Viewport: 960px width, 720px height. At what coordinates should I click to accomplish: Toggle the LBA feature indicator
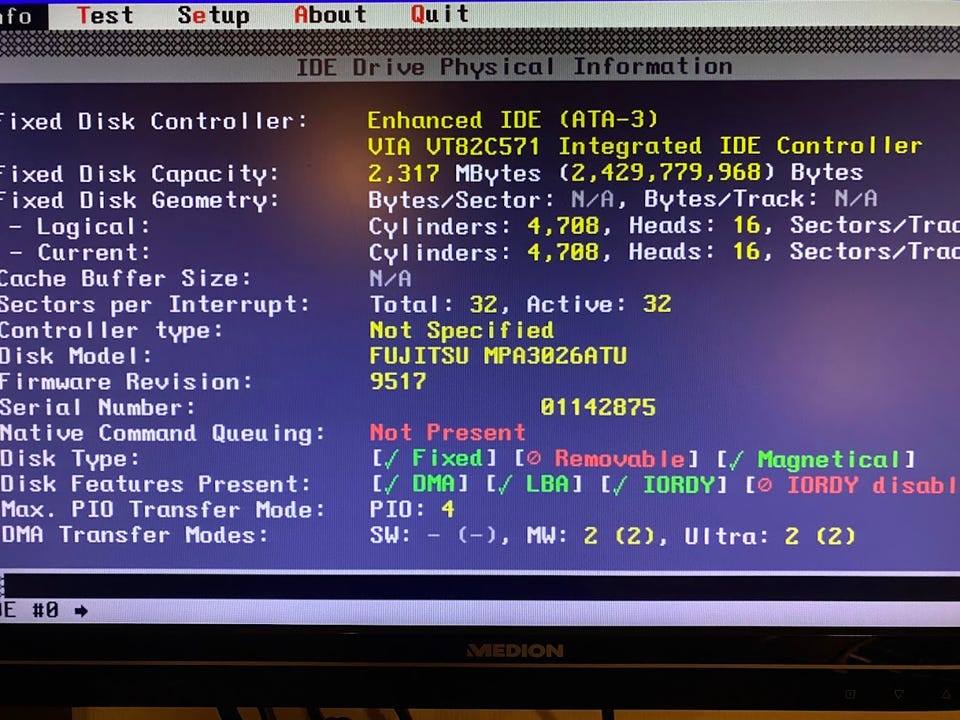pyautogui.click(x=534, y=484)
